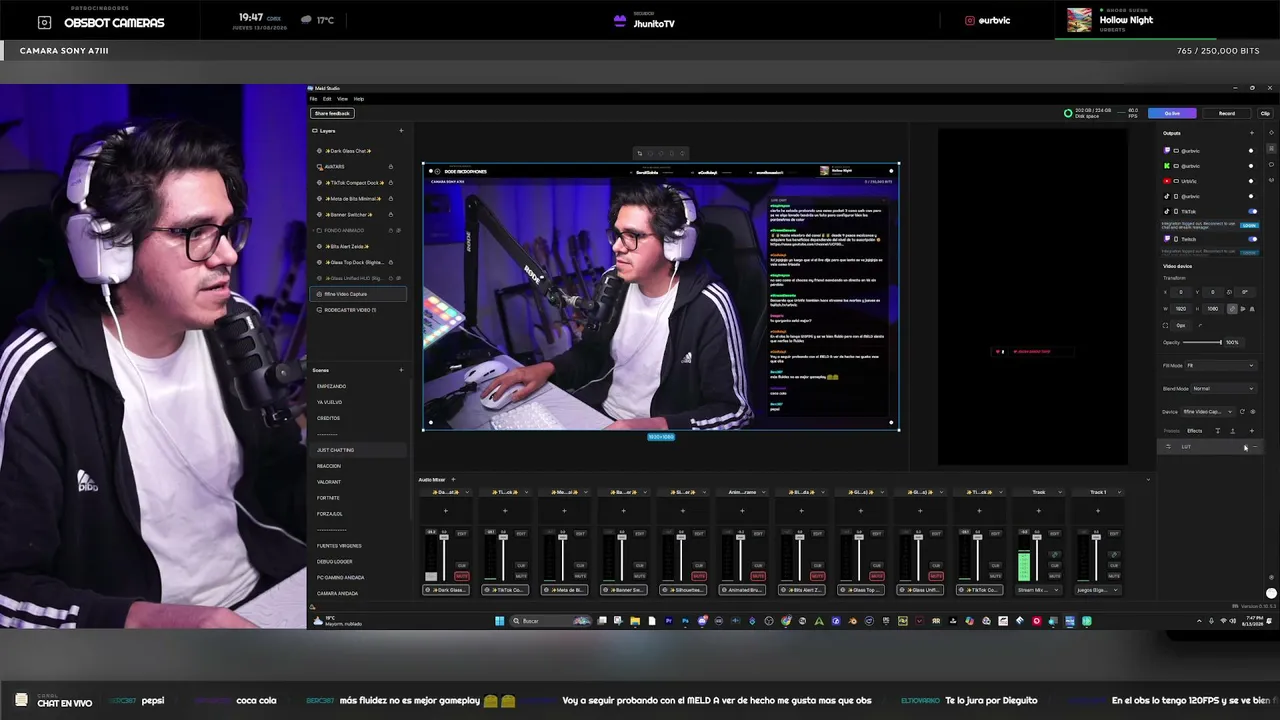This screenshot has width=1280, height=720.
Task: Add a new layer in Layers panel
Action: click(x=401, y=131)
